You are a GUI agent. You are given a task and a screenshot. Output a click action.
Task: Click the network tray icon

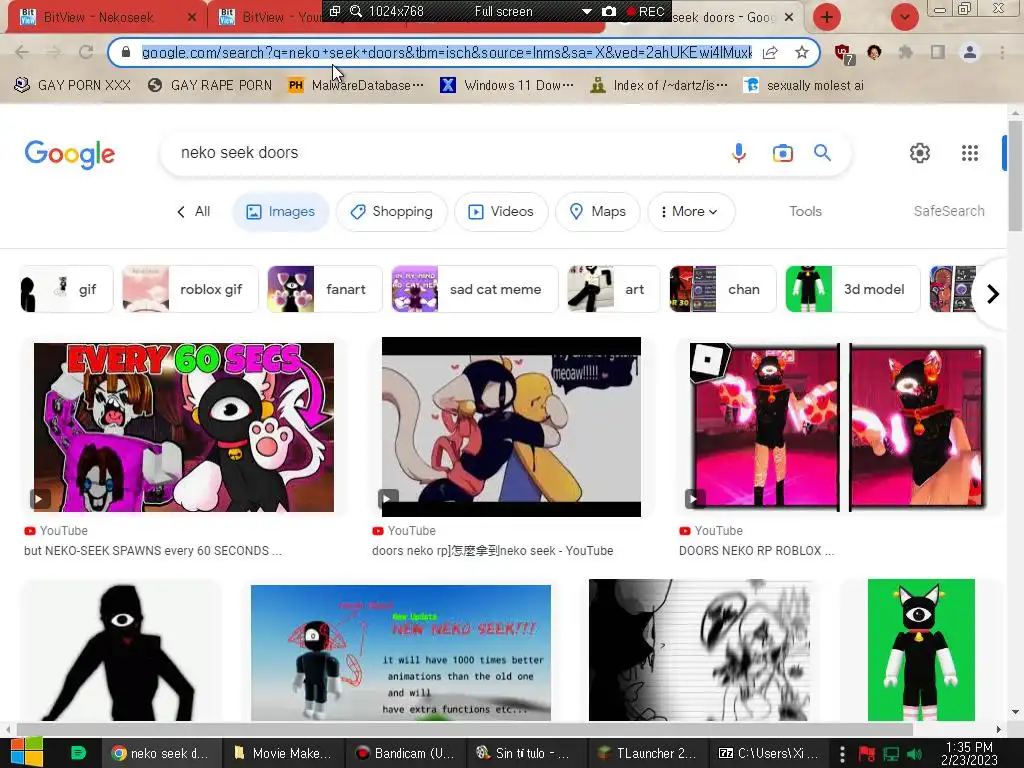(x=891, y=754)
